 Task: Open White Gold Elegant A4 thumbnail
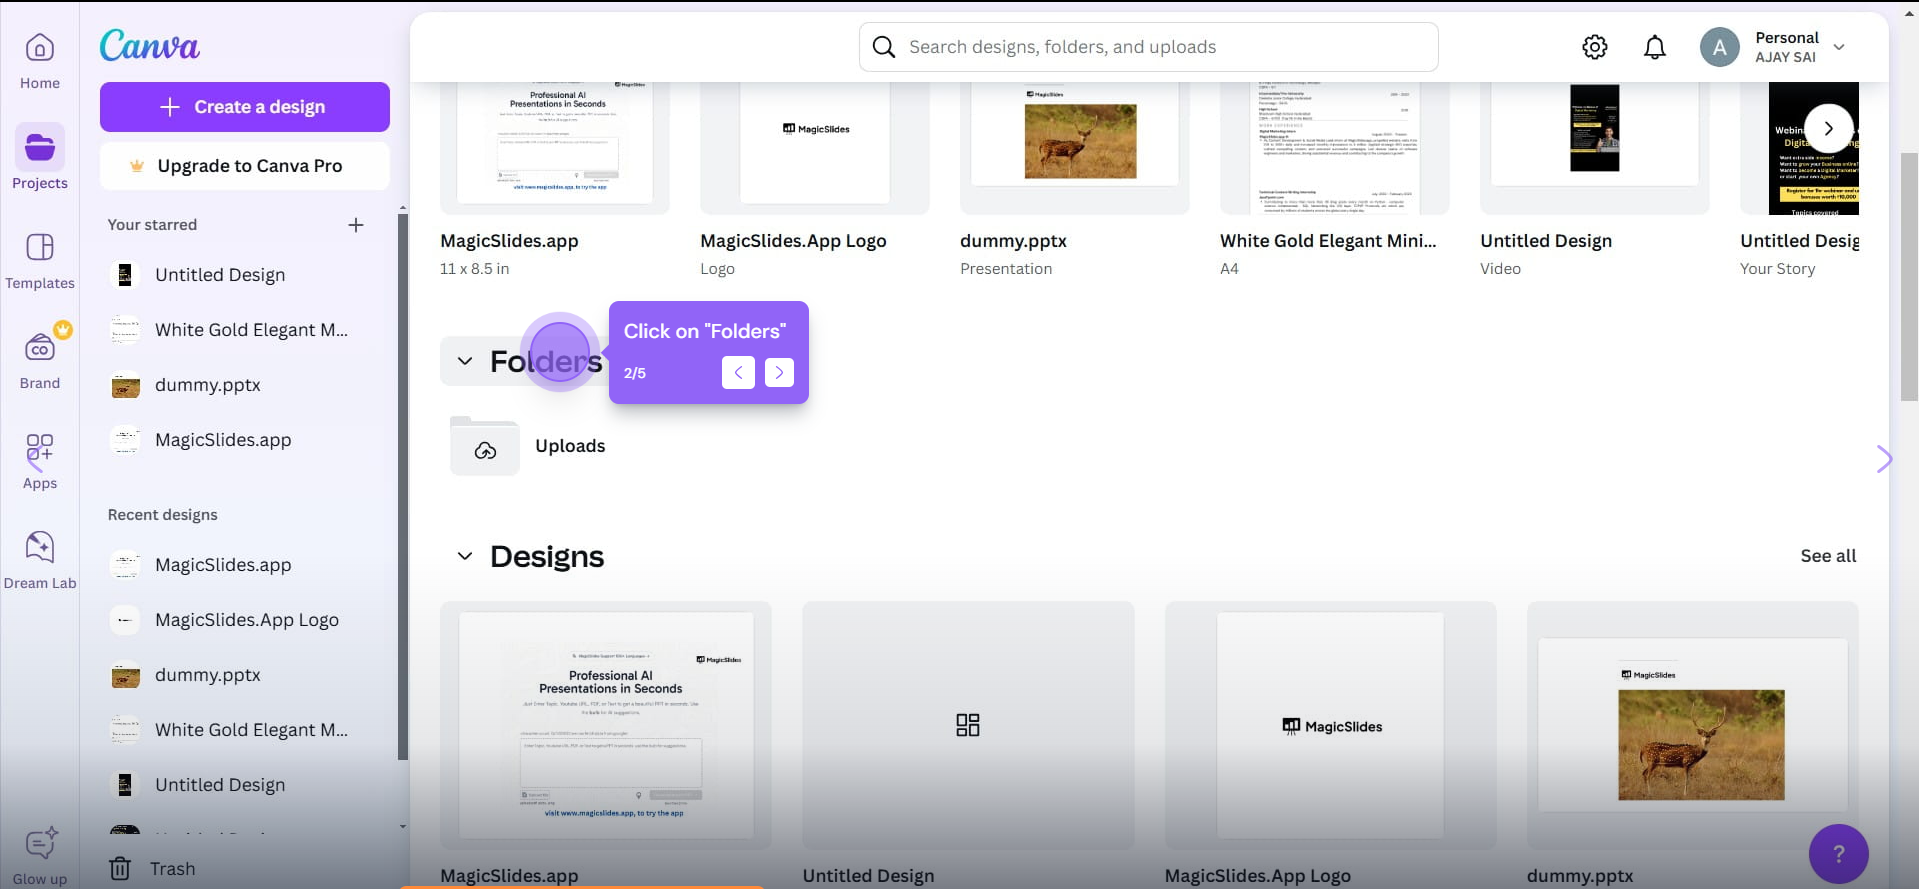(1335, 148)
